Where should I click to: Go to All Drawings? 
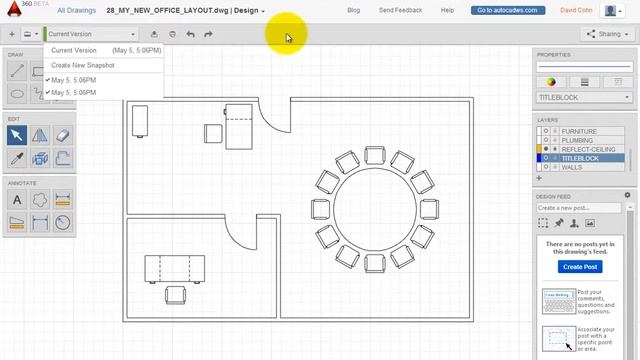[x=77, y=11]
